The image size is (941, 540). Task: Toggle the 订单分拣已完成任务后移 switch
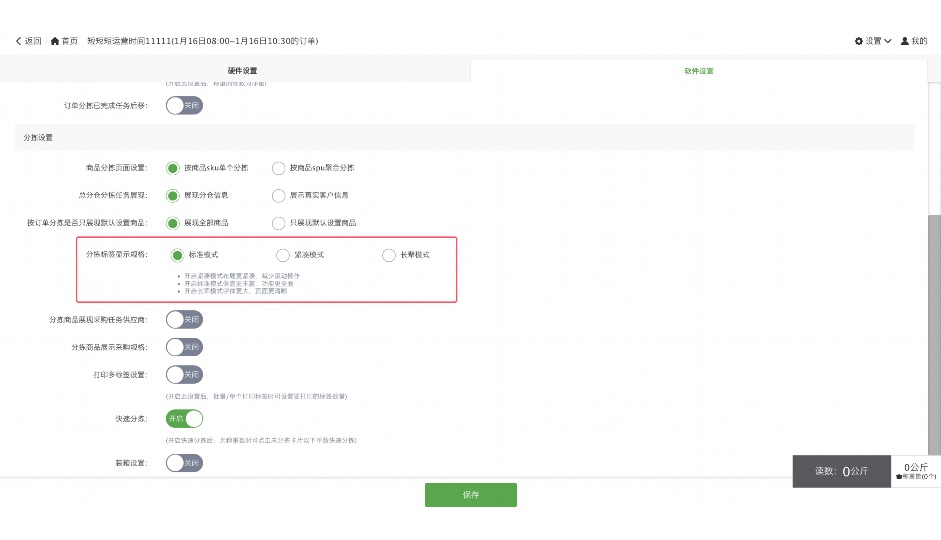184,105
